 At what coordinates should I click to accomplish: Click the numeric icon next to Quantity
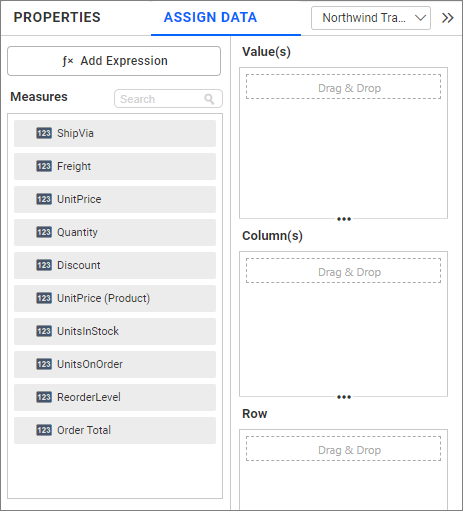[44, 232]
